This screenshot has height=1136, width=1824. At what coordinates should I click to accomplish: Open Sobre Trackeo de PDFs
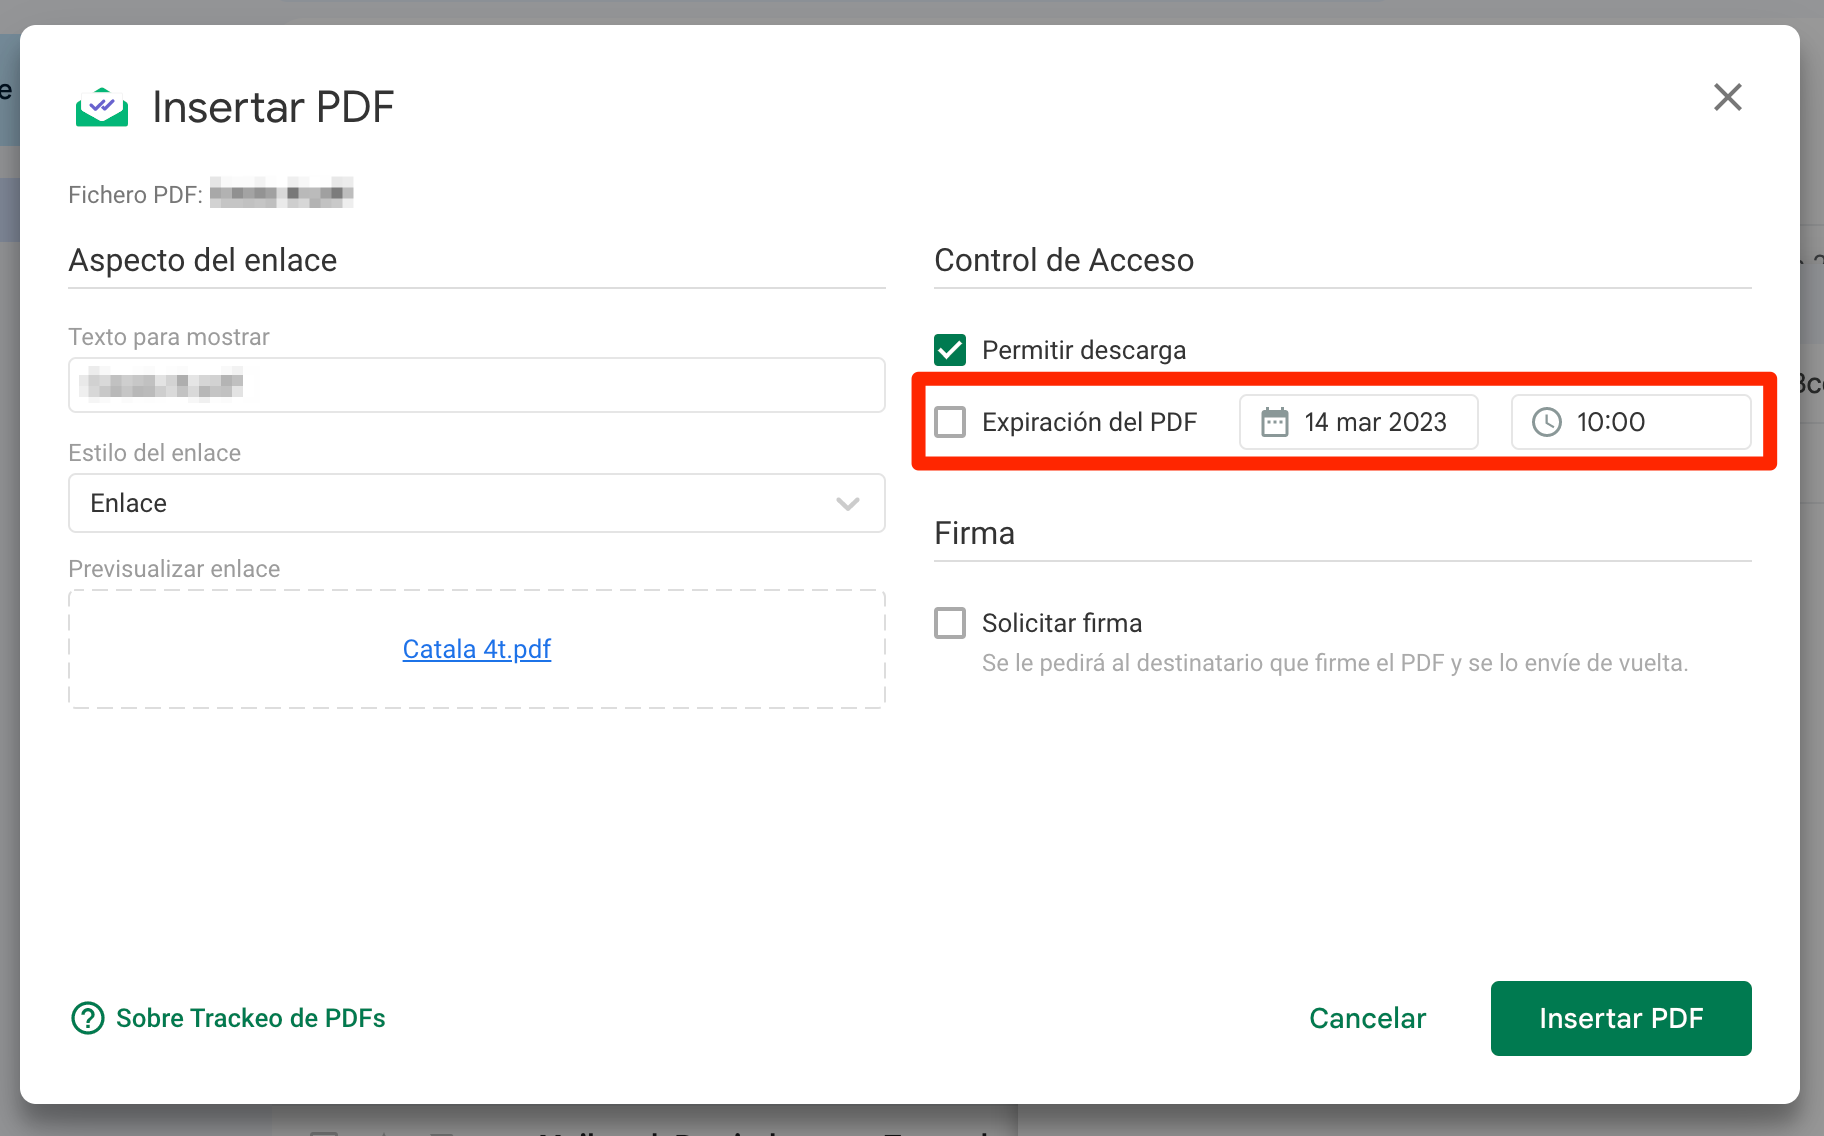point(250,1018)
